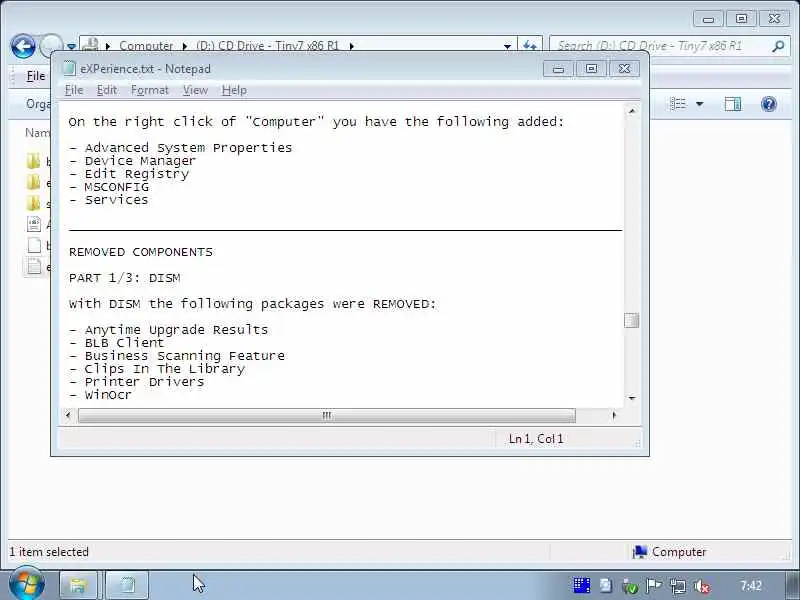Click the "- Anytime Upgrade Results" line

coord(168,330)
